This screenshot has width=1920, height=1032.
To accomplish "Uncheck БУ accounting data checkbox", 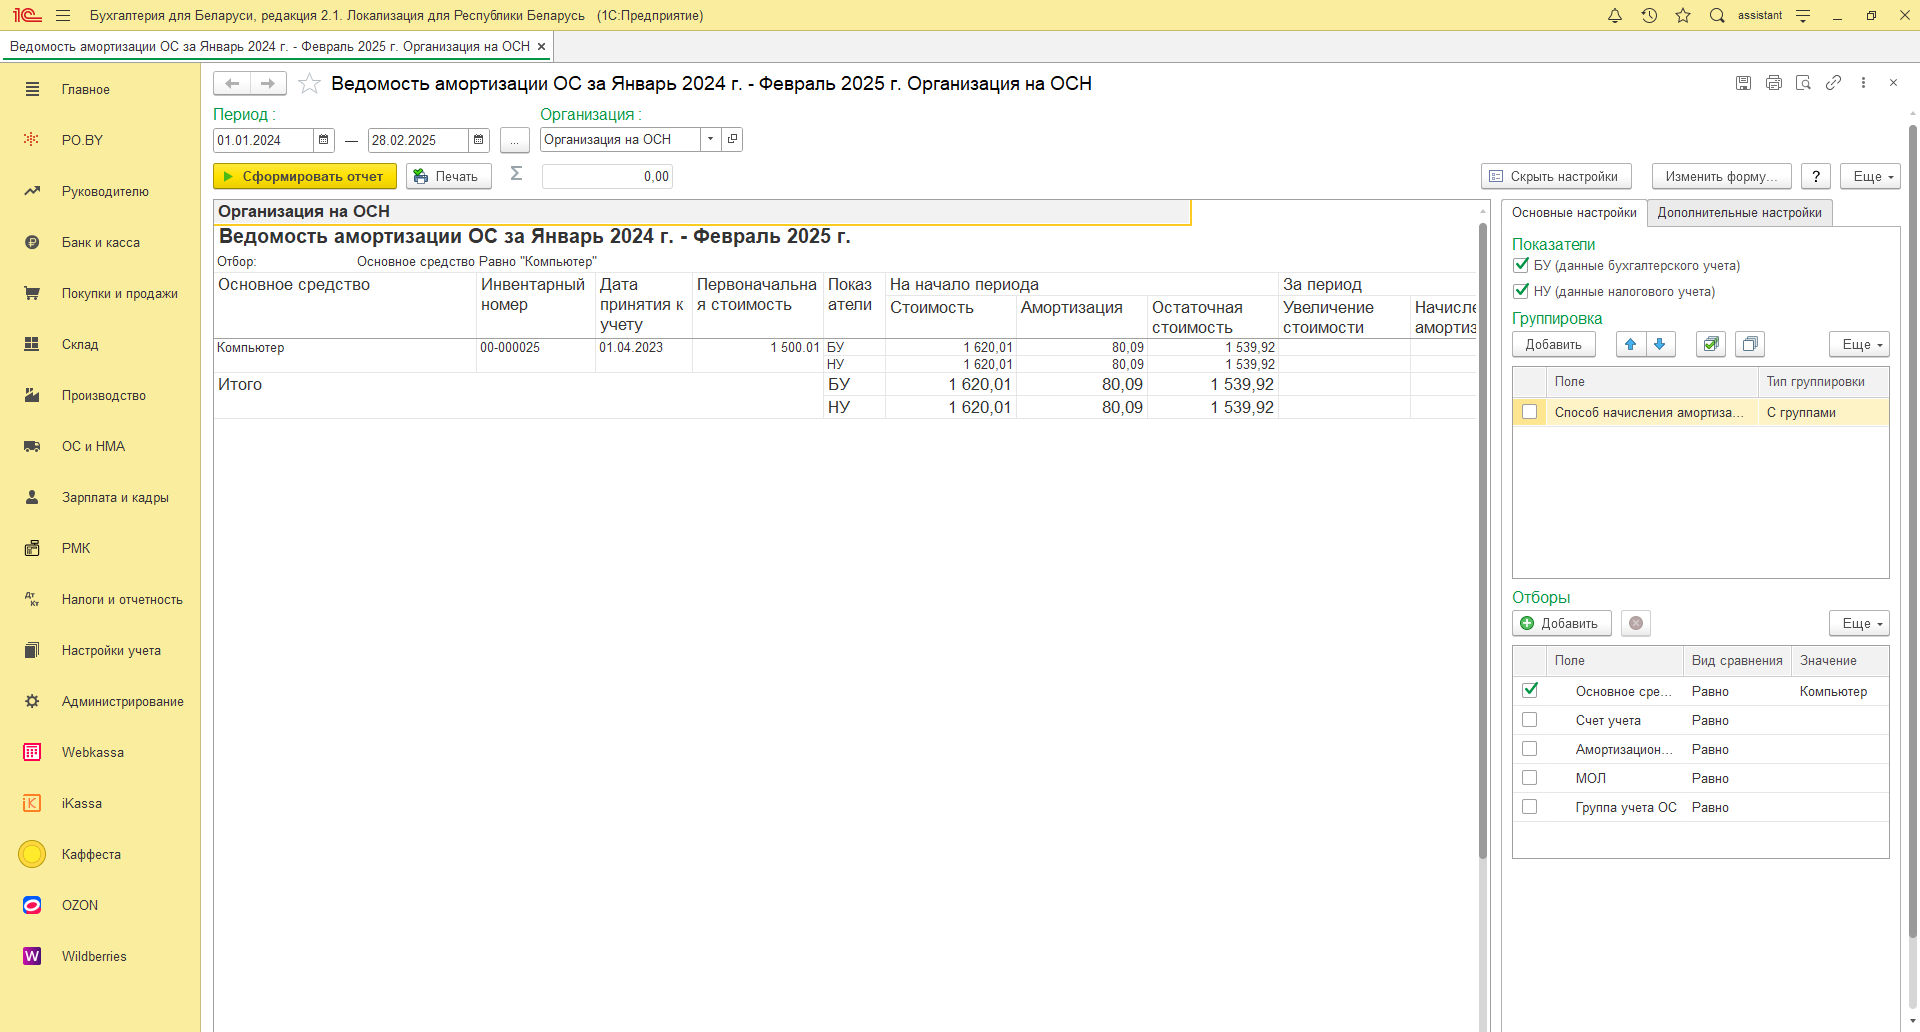I will click(1521, 265).
